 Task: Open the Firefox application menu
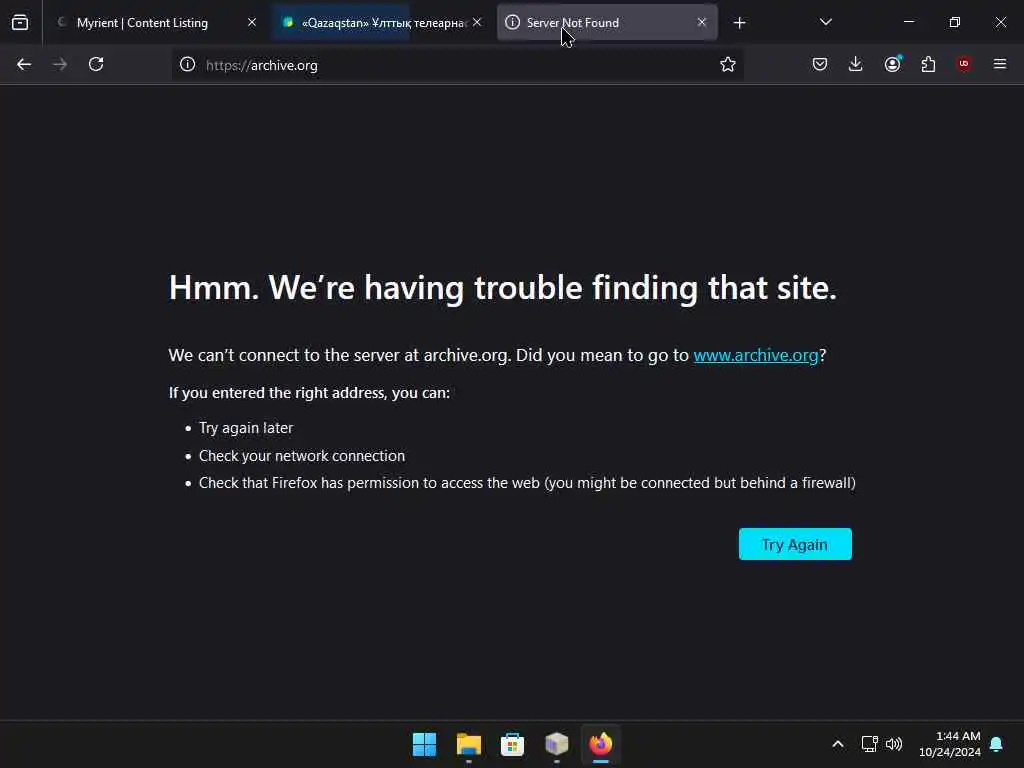[1000, 64]
